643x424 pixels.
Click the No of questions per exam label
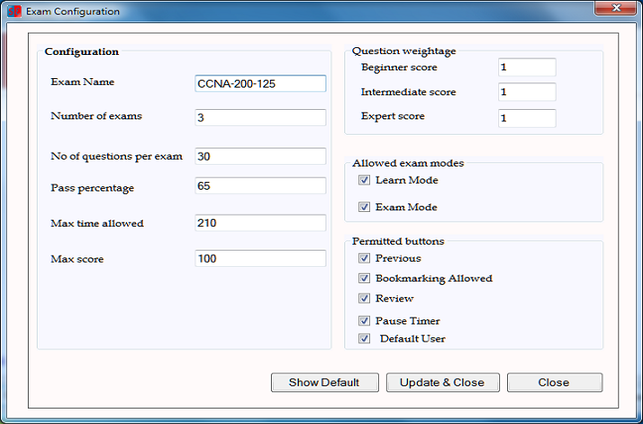click(x=116, y=157)
